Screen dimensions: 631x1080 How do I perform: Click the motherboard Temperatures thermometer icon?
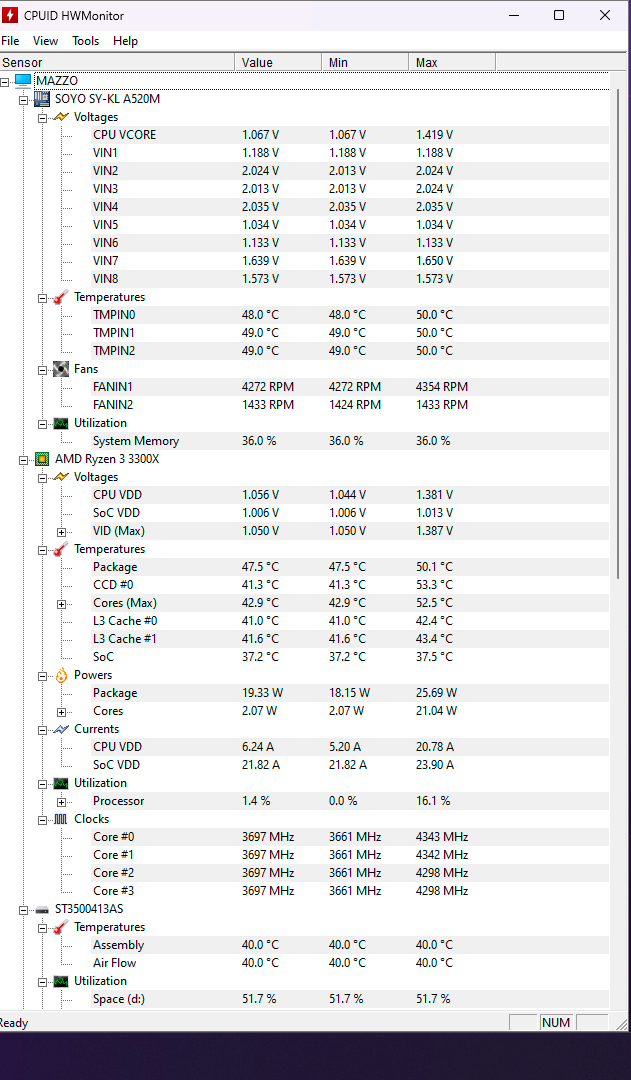tap(61, 297)
